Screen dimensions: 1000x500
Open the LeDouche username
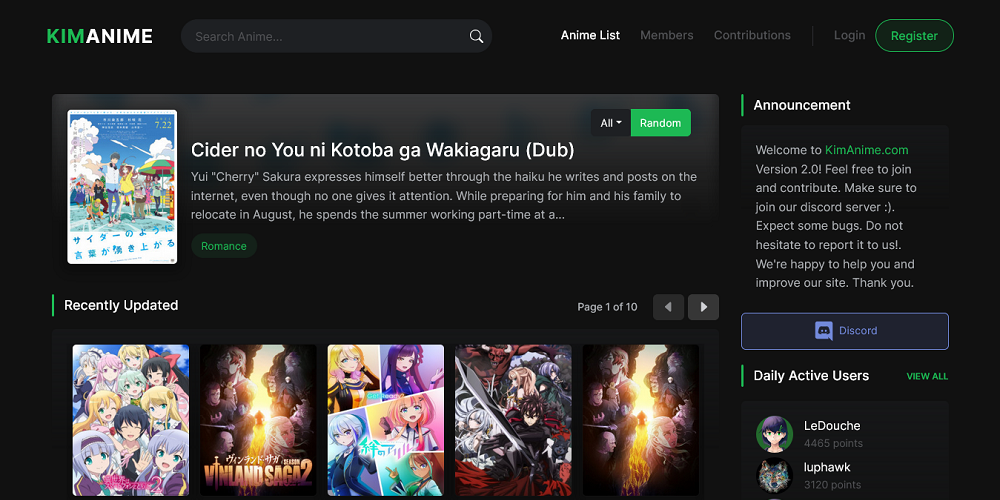coord(832,425)
